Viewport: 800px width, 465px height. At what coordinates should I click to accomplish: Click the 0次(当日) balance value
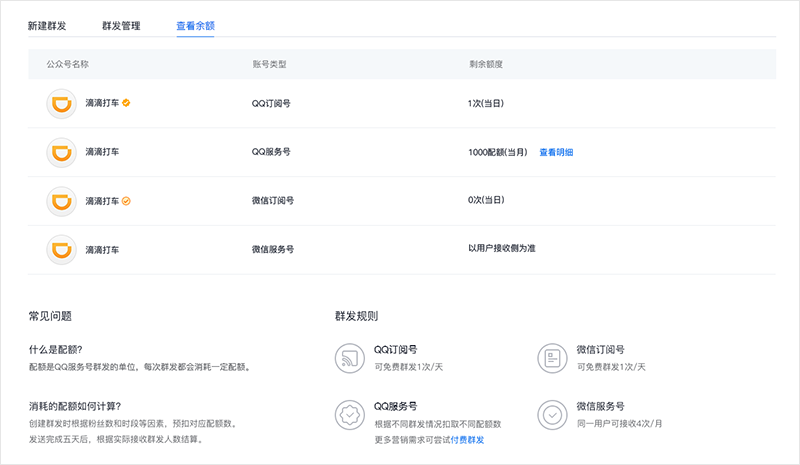point(486,200)
